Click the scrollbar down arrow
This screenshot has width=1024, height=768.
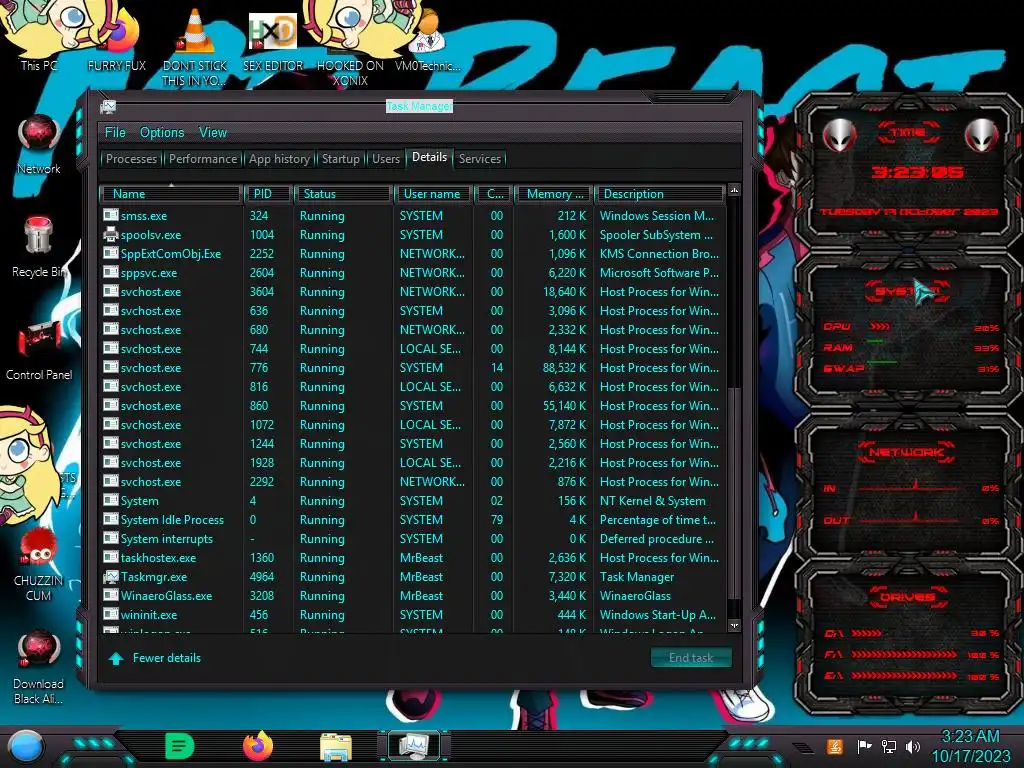734,625
